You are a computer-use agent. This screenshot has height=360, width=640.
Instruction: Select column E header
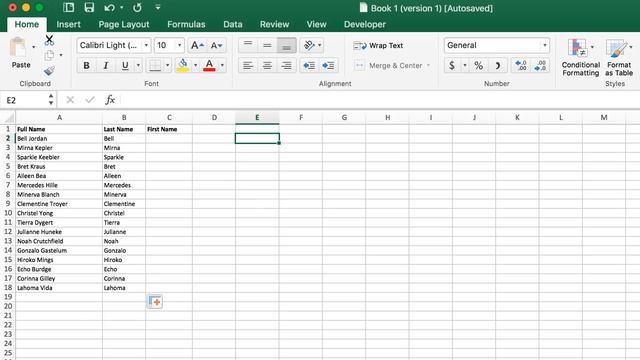tap(257, 118)
